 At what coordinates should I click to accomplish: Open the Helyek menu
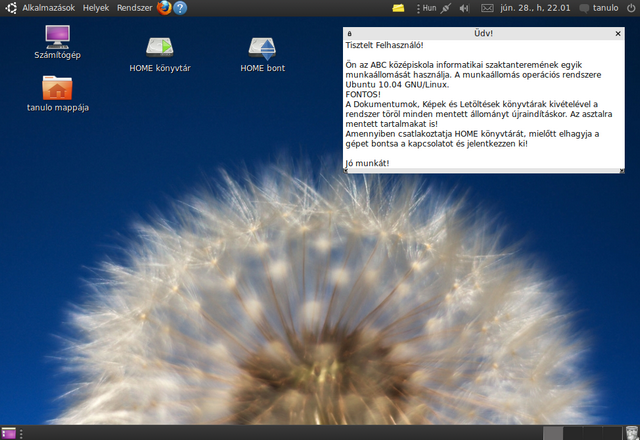pyautogui.click(x=96, y=8)
